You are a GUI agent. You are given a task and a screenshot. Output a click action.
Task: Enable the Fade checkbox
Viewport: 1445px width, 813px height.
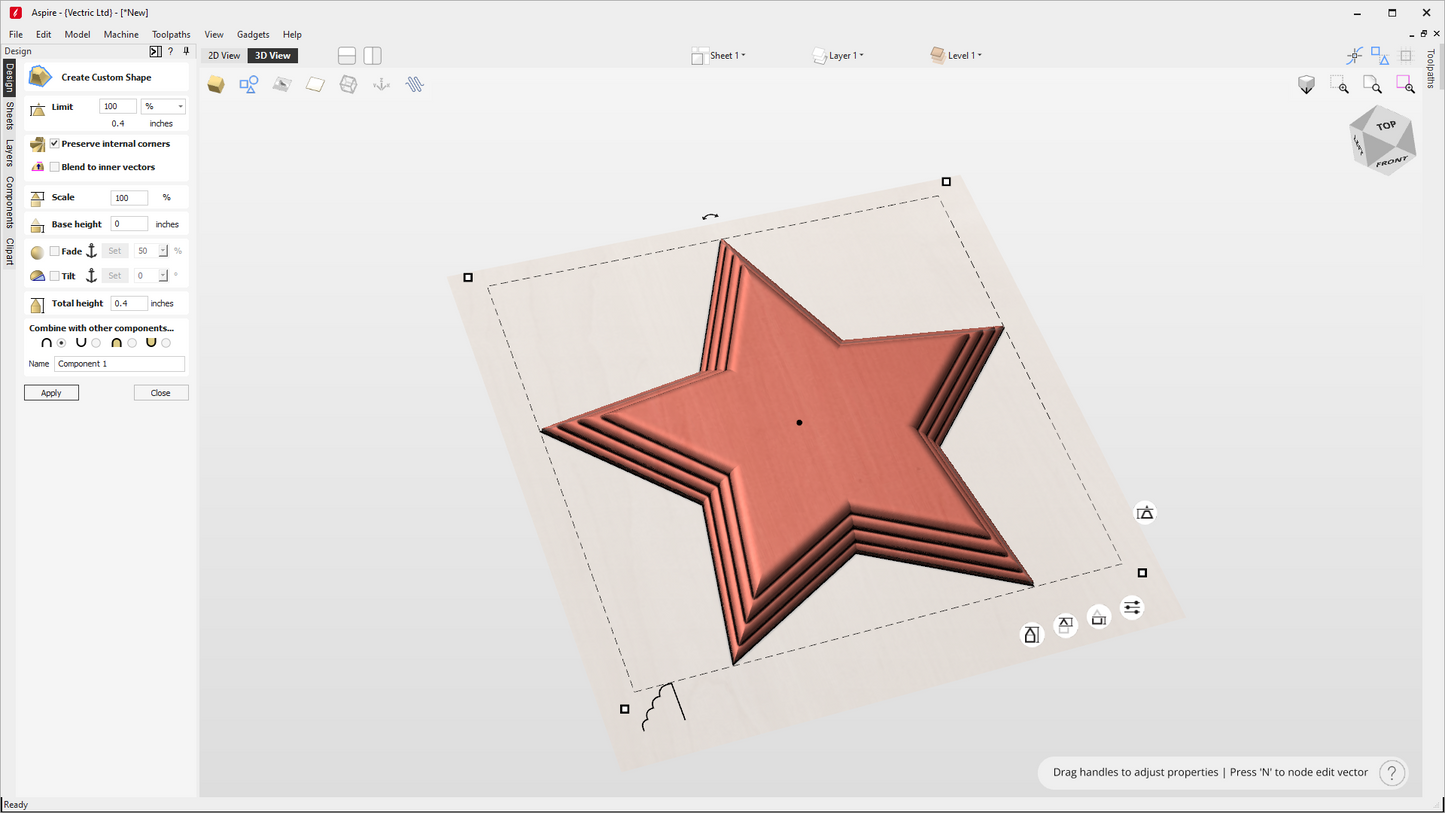point(55,251)
